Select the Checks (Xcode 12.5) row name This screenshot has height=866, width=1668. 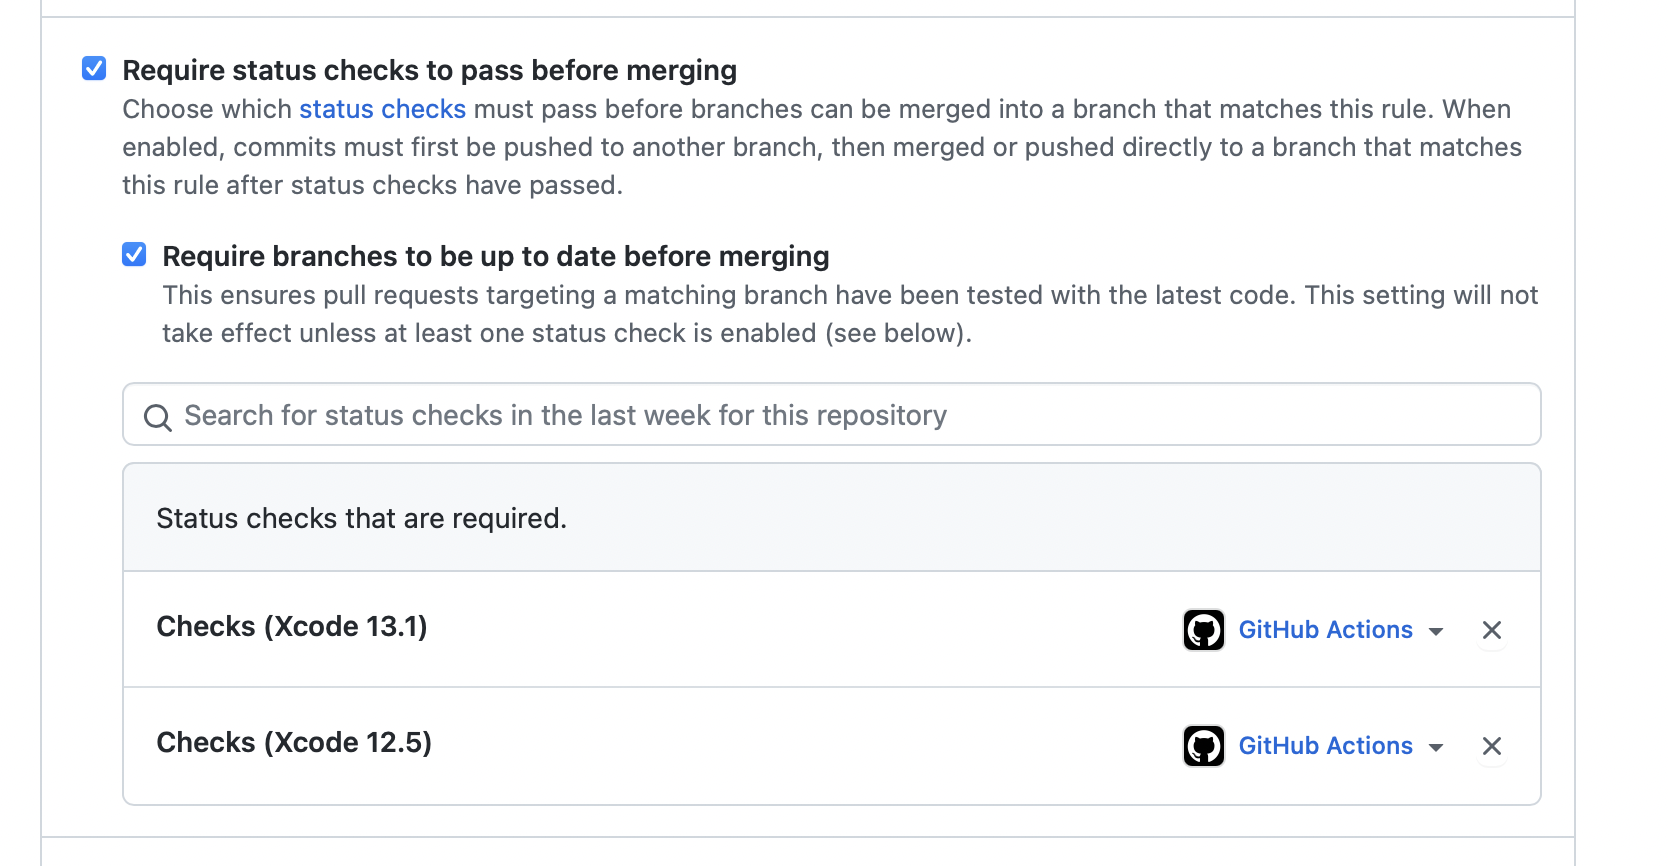[x=293, y=742]
